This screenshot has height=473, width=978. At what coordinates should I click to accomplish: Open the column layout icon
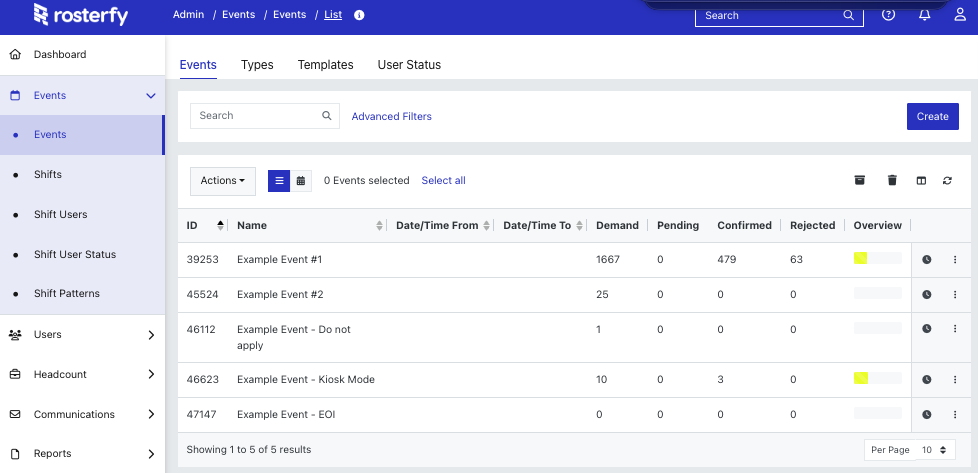(x=921, y=180)
